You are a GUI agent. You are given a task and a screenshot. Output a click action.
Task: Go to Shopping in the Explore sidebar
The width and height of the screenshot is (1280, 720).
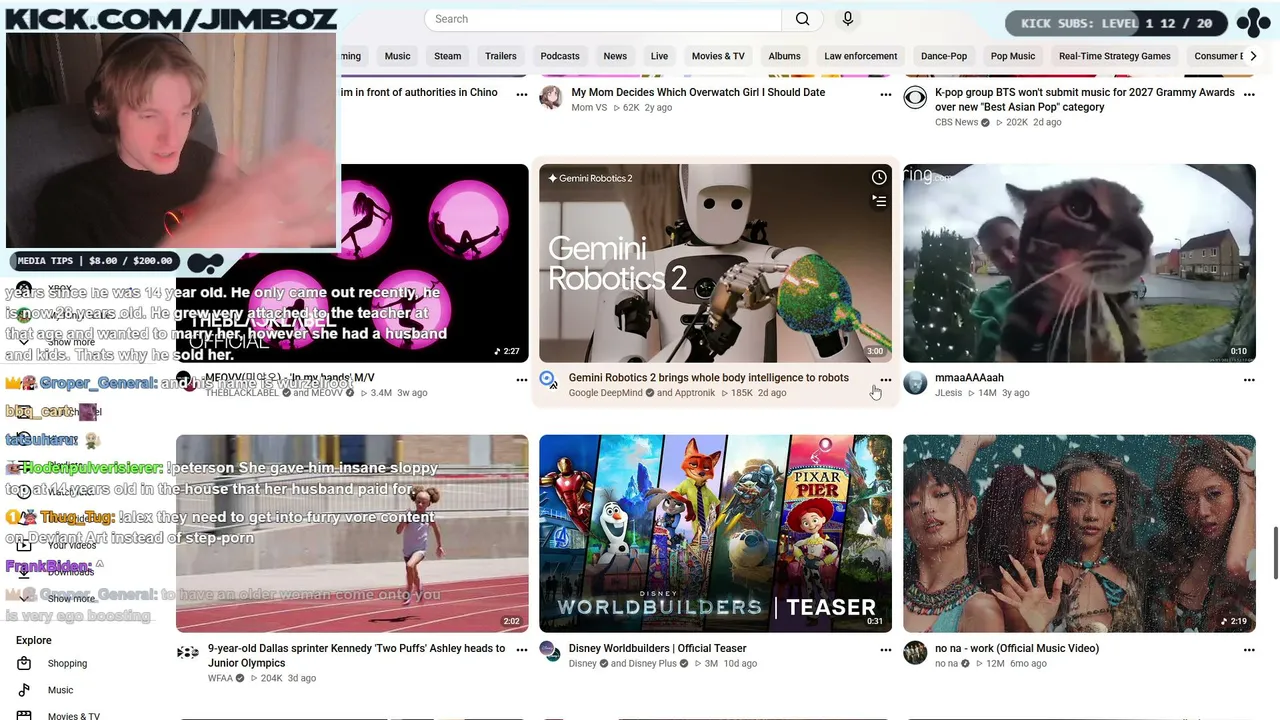(67, 663)
